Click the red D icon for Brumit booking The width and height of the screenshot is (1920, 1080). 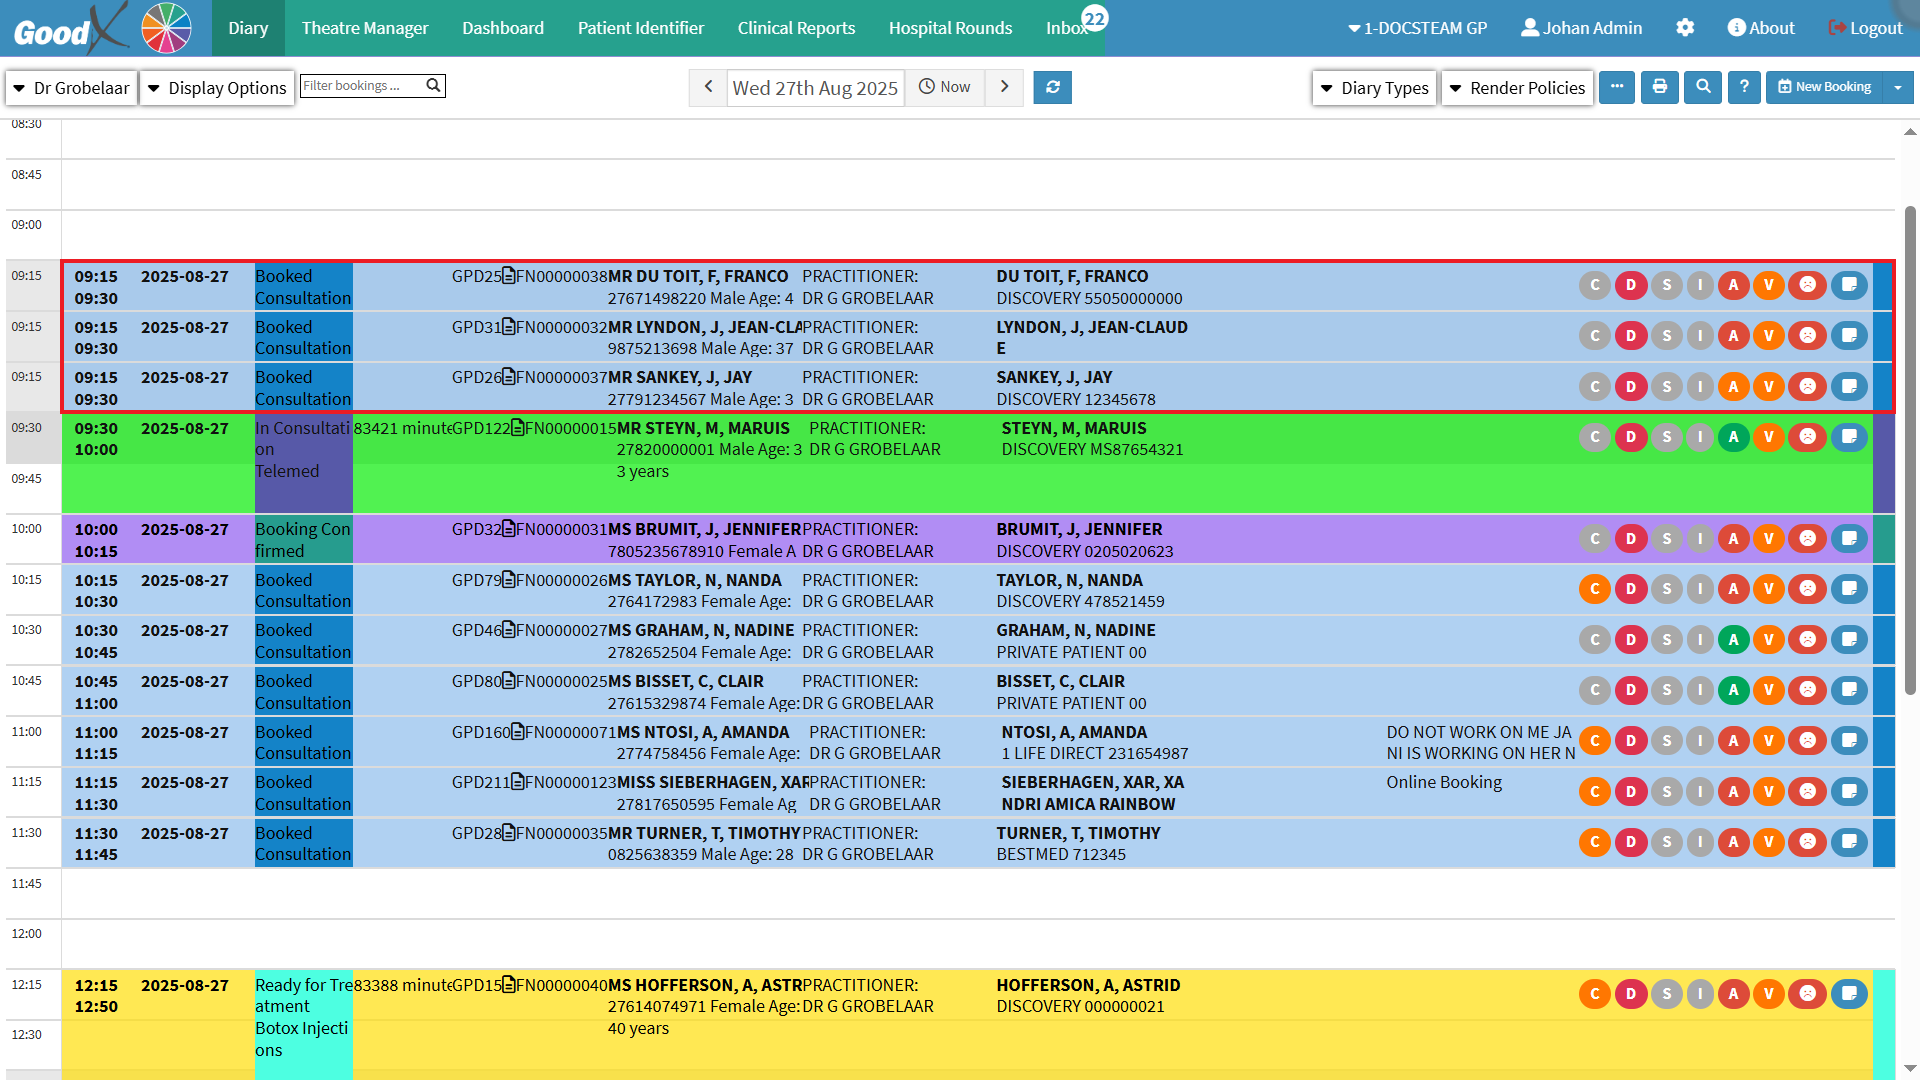1631,539
